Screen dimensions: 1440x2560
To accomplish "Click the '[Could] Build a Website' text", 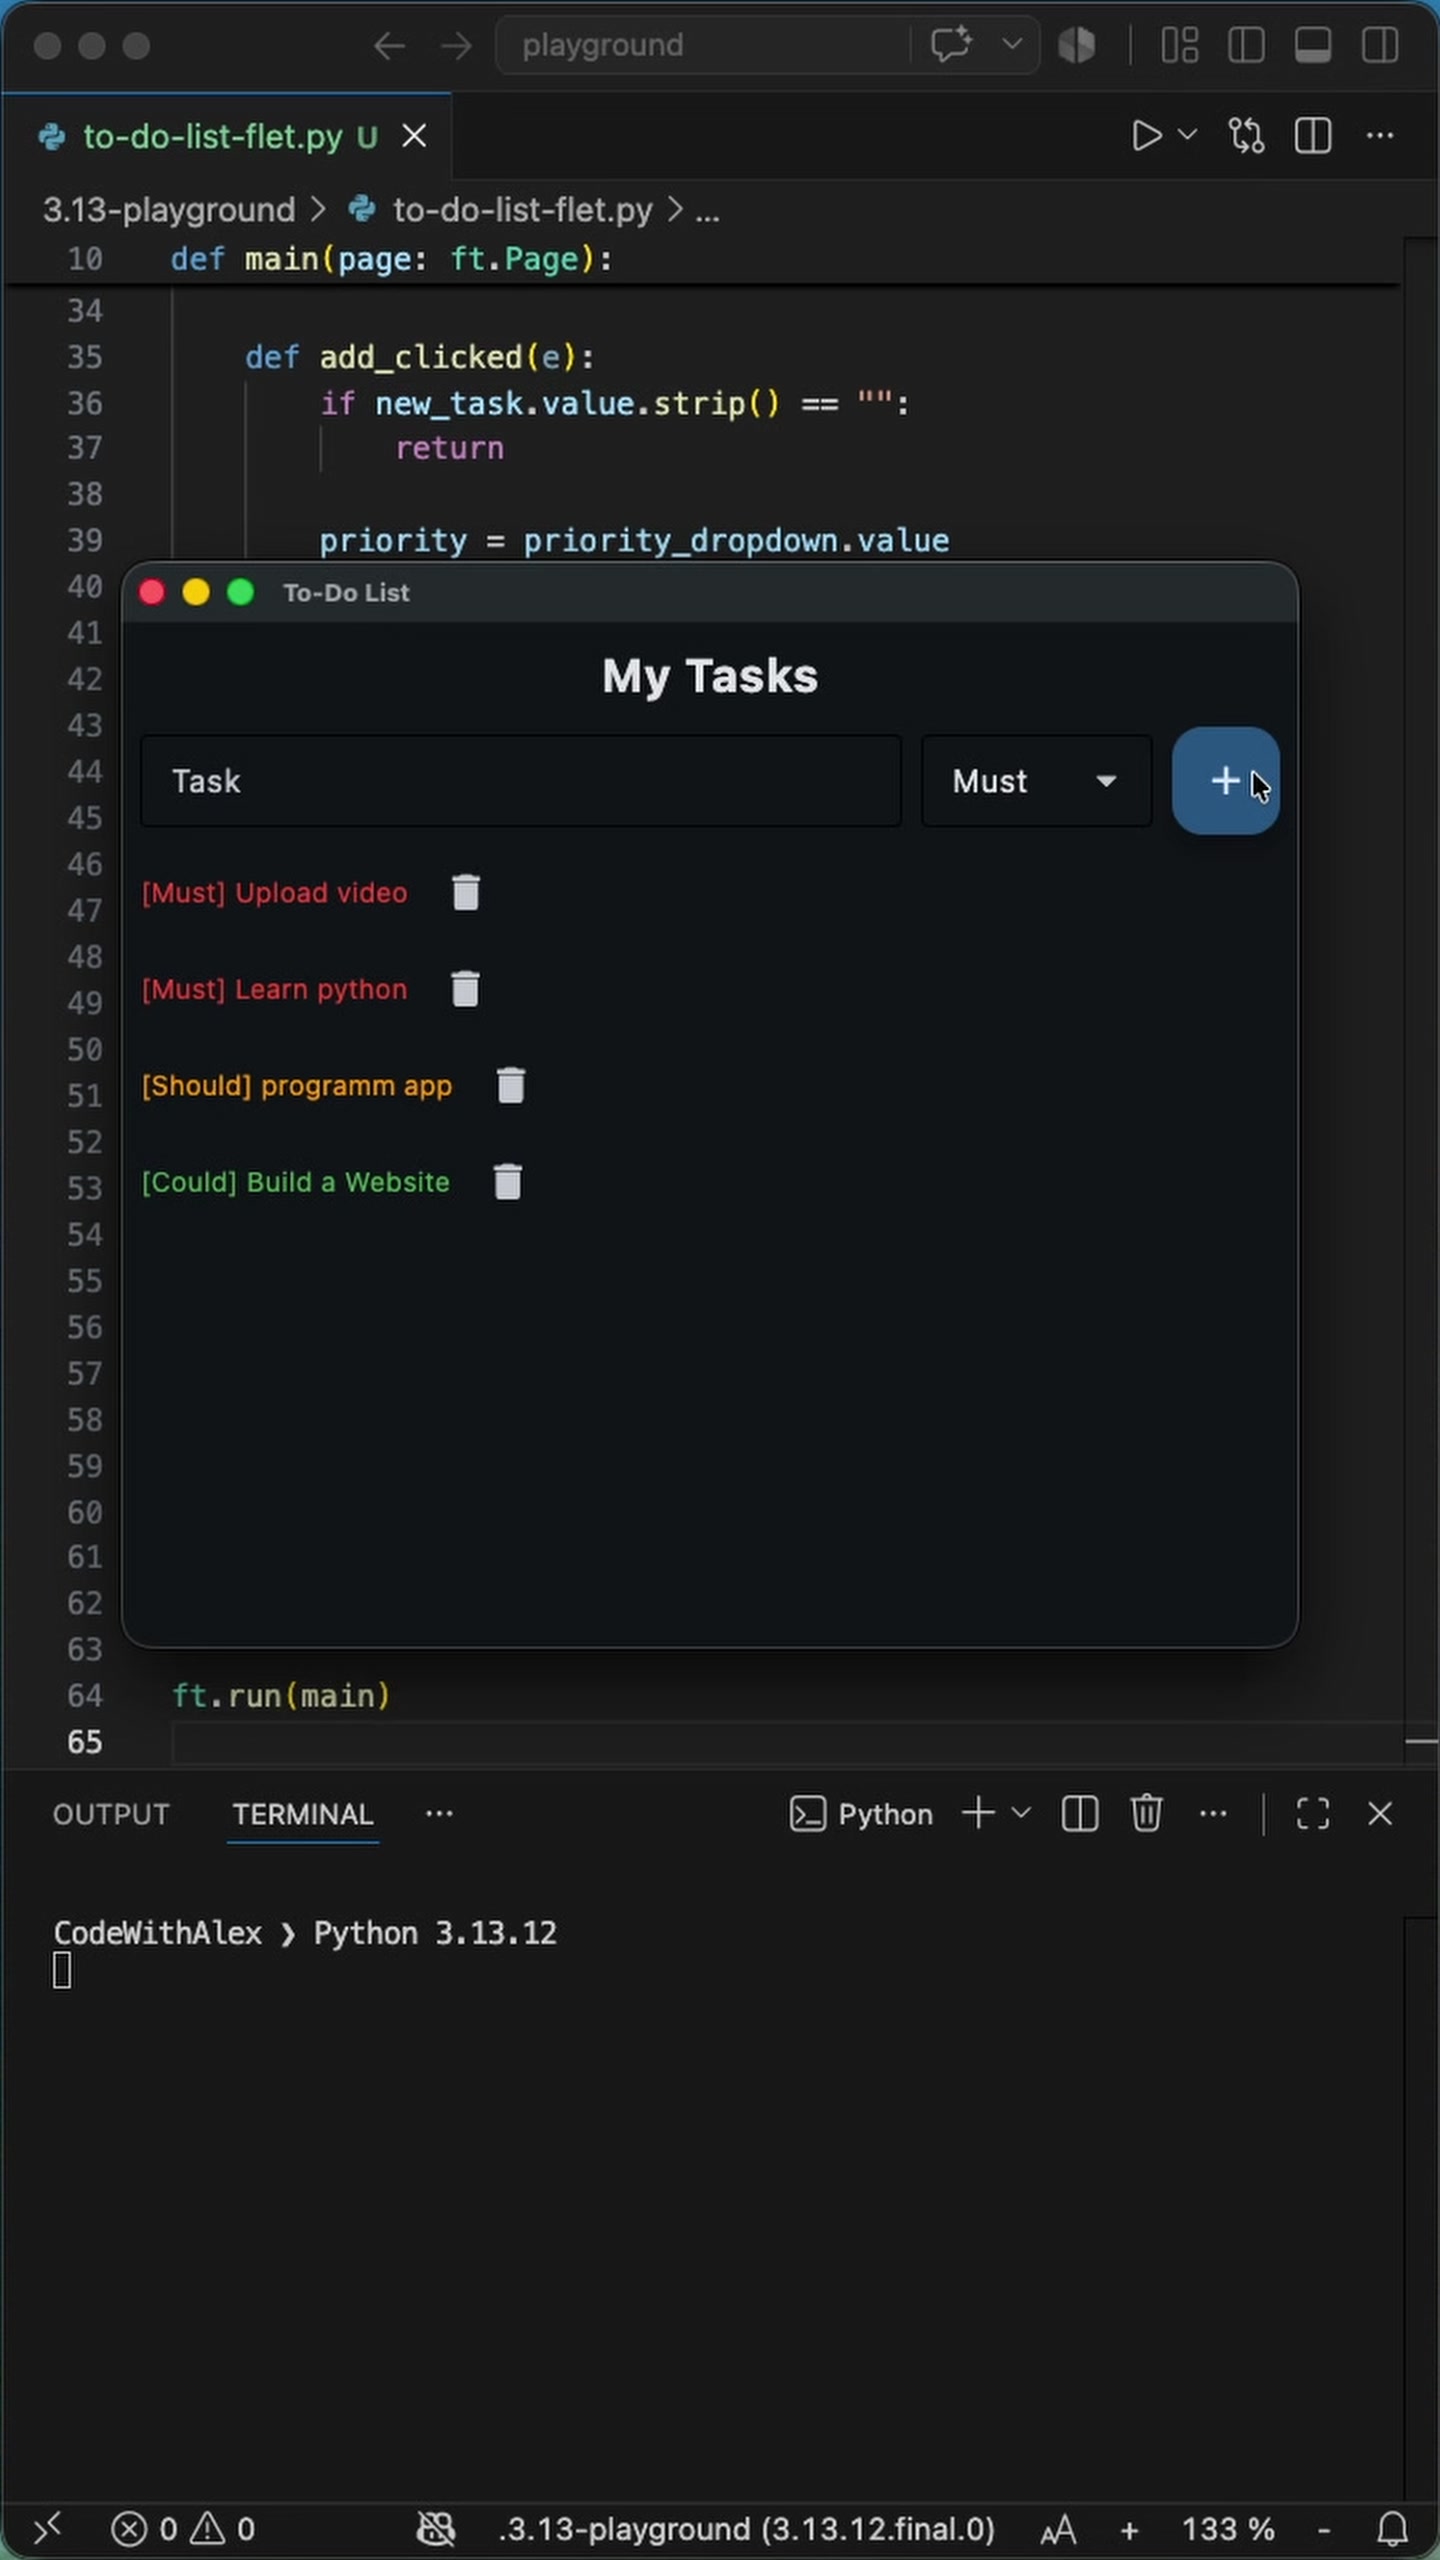I will pos(295,1182).
